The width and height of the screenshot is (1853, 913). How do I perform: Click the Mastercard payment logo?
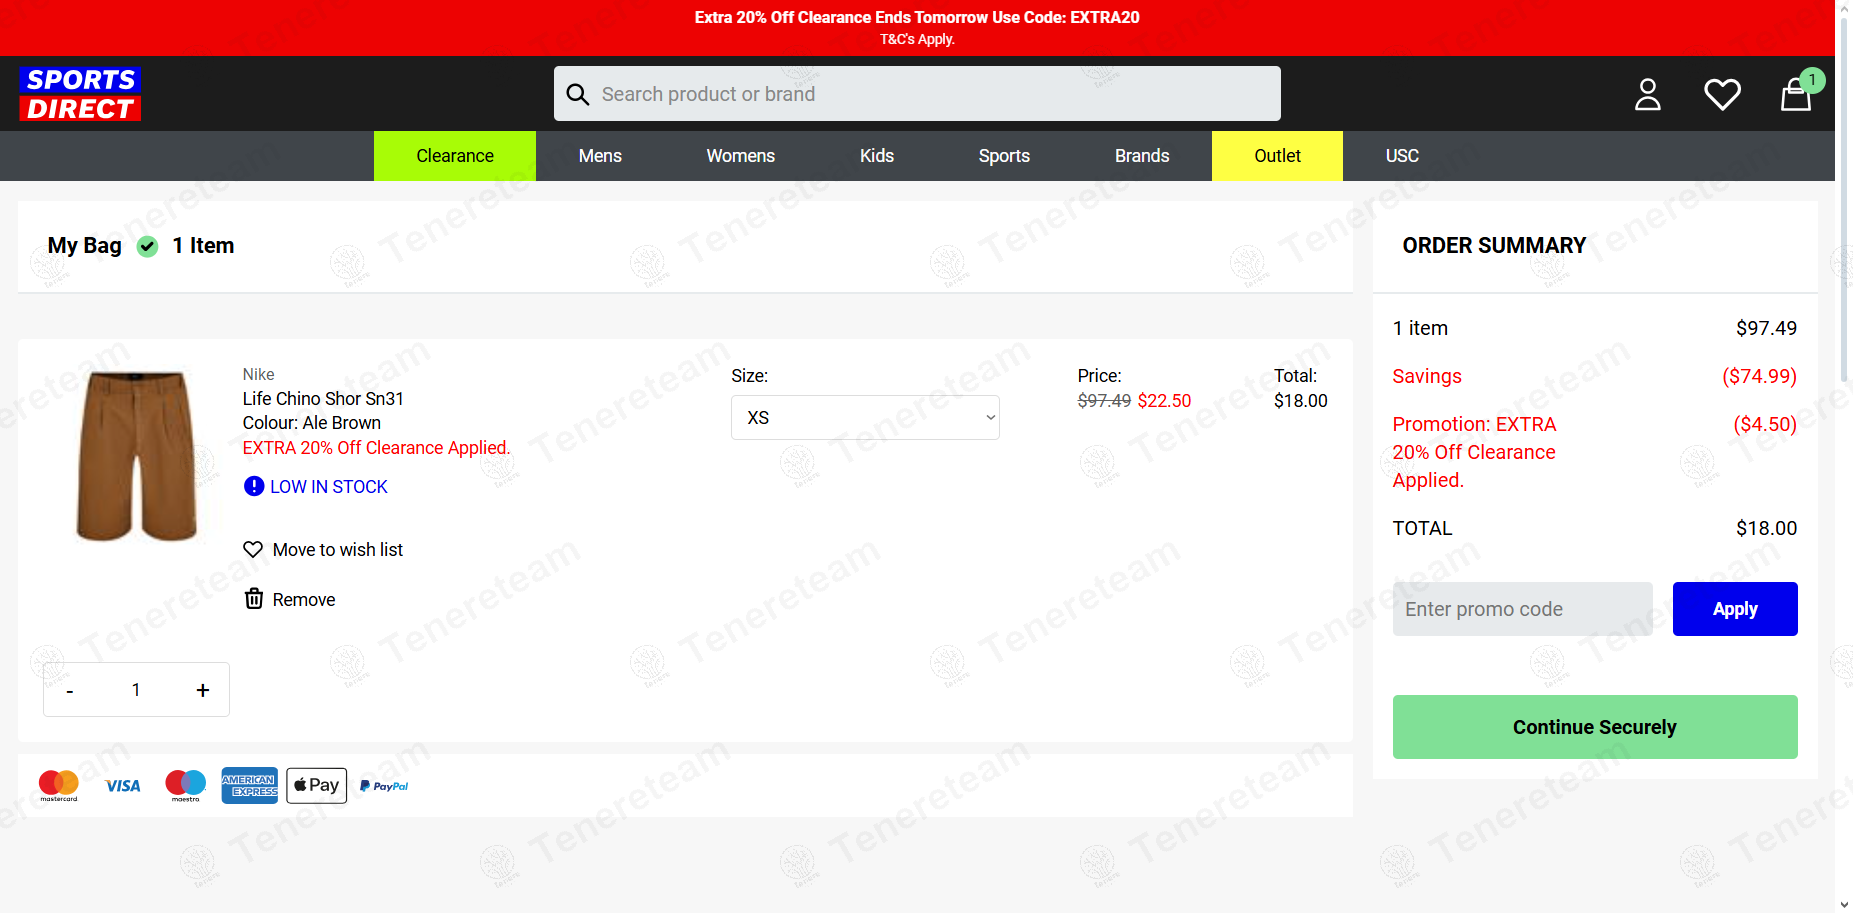click(x=59, y=785)
